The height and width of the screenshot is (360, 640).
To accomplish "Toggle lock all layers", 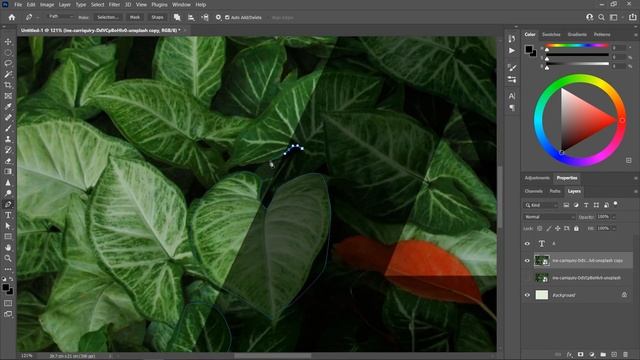I will pyautogui.click(x=576, y=229).
